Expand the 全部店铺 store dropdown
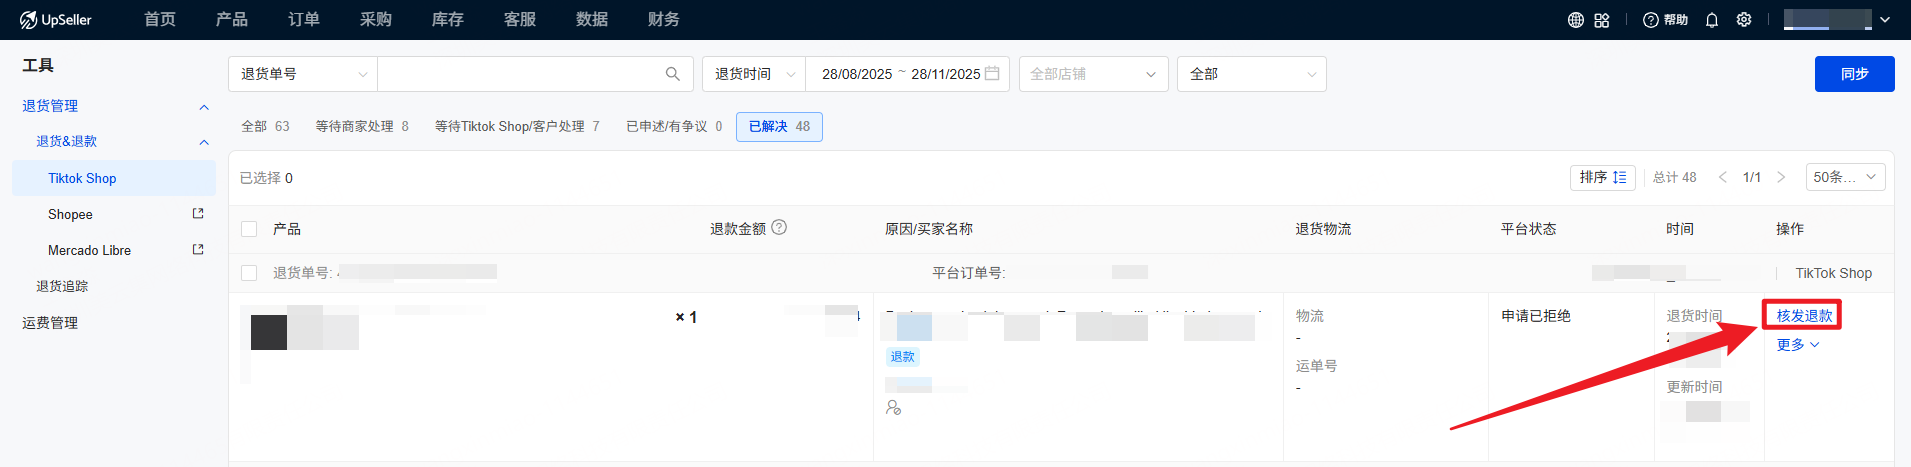Viewport: 1911px width, 467px height. point(1093,74)
